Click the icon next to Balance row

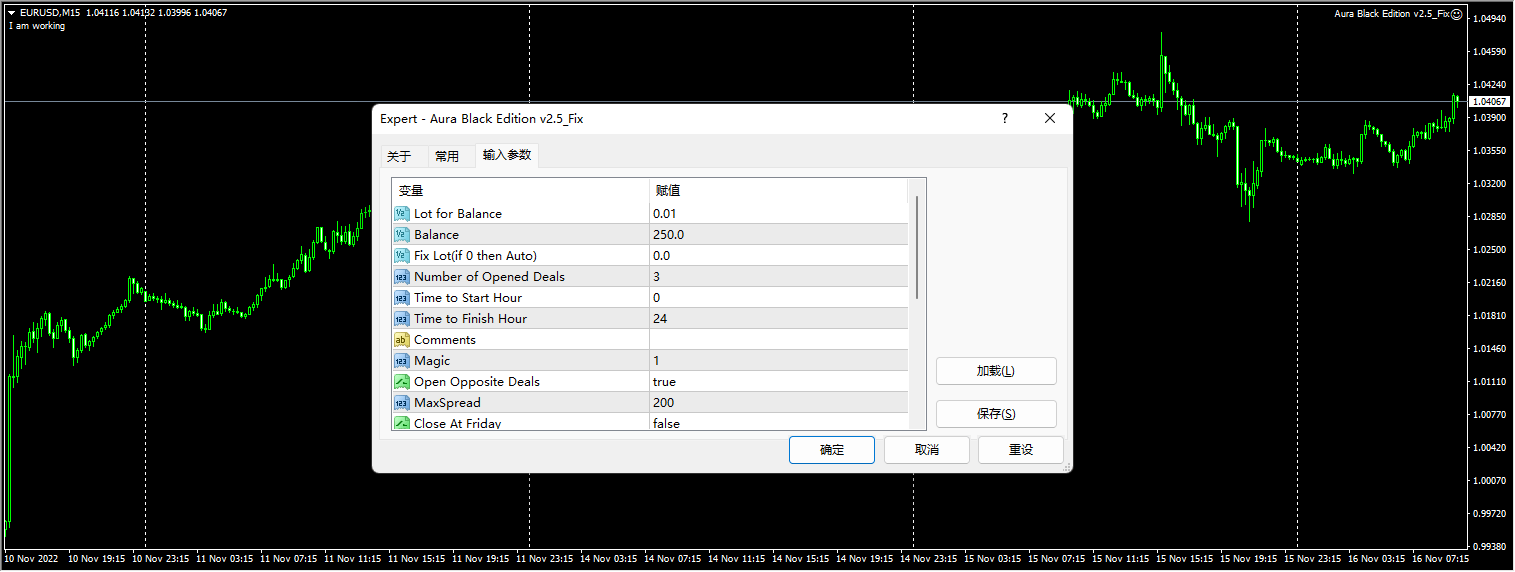[x=402, y=235]
